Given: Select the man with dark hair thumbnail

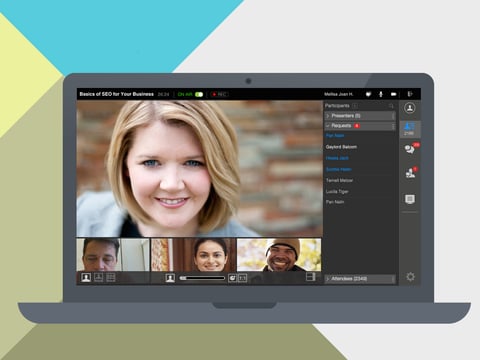Looking at the screenshot, I should (113, 255).
